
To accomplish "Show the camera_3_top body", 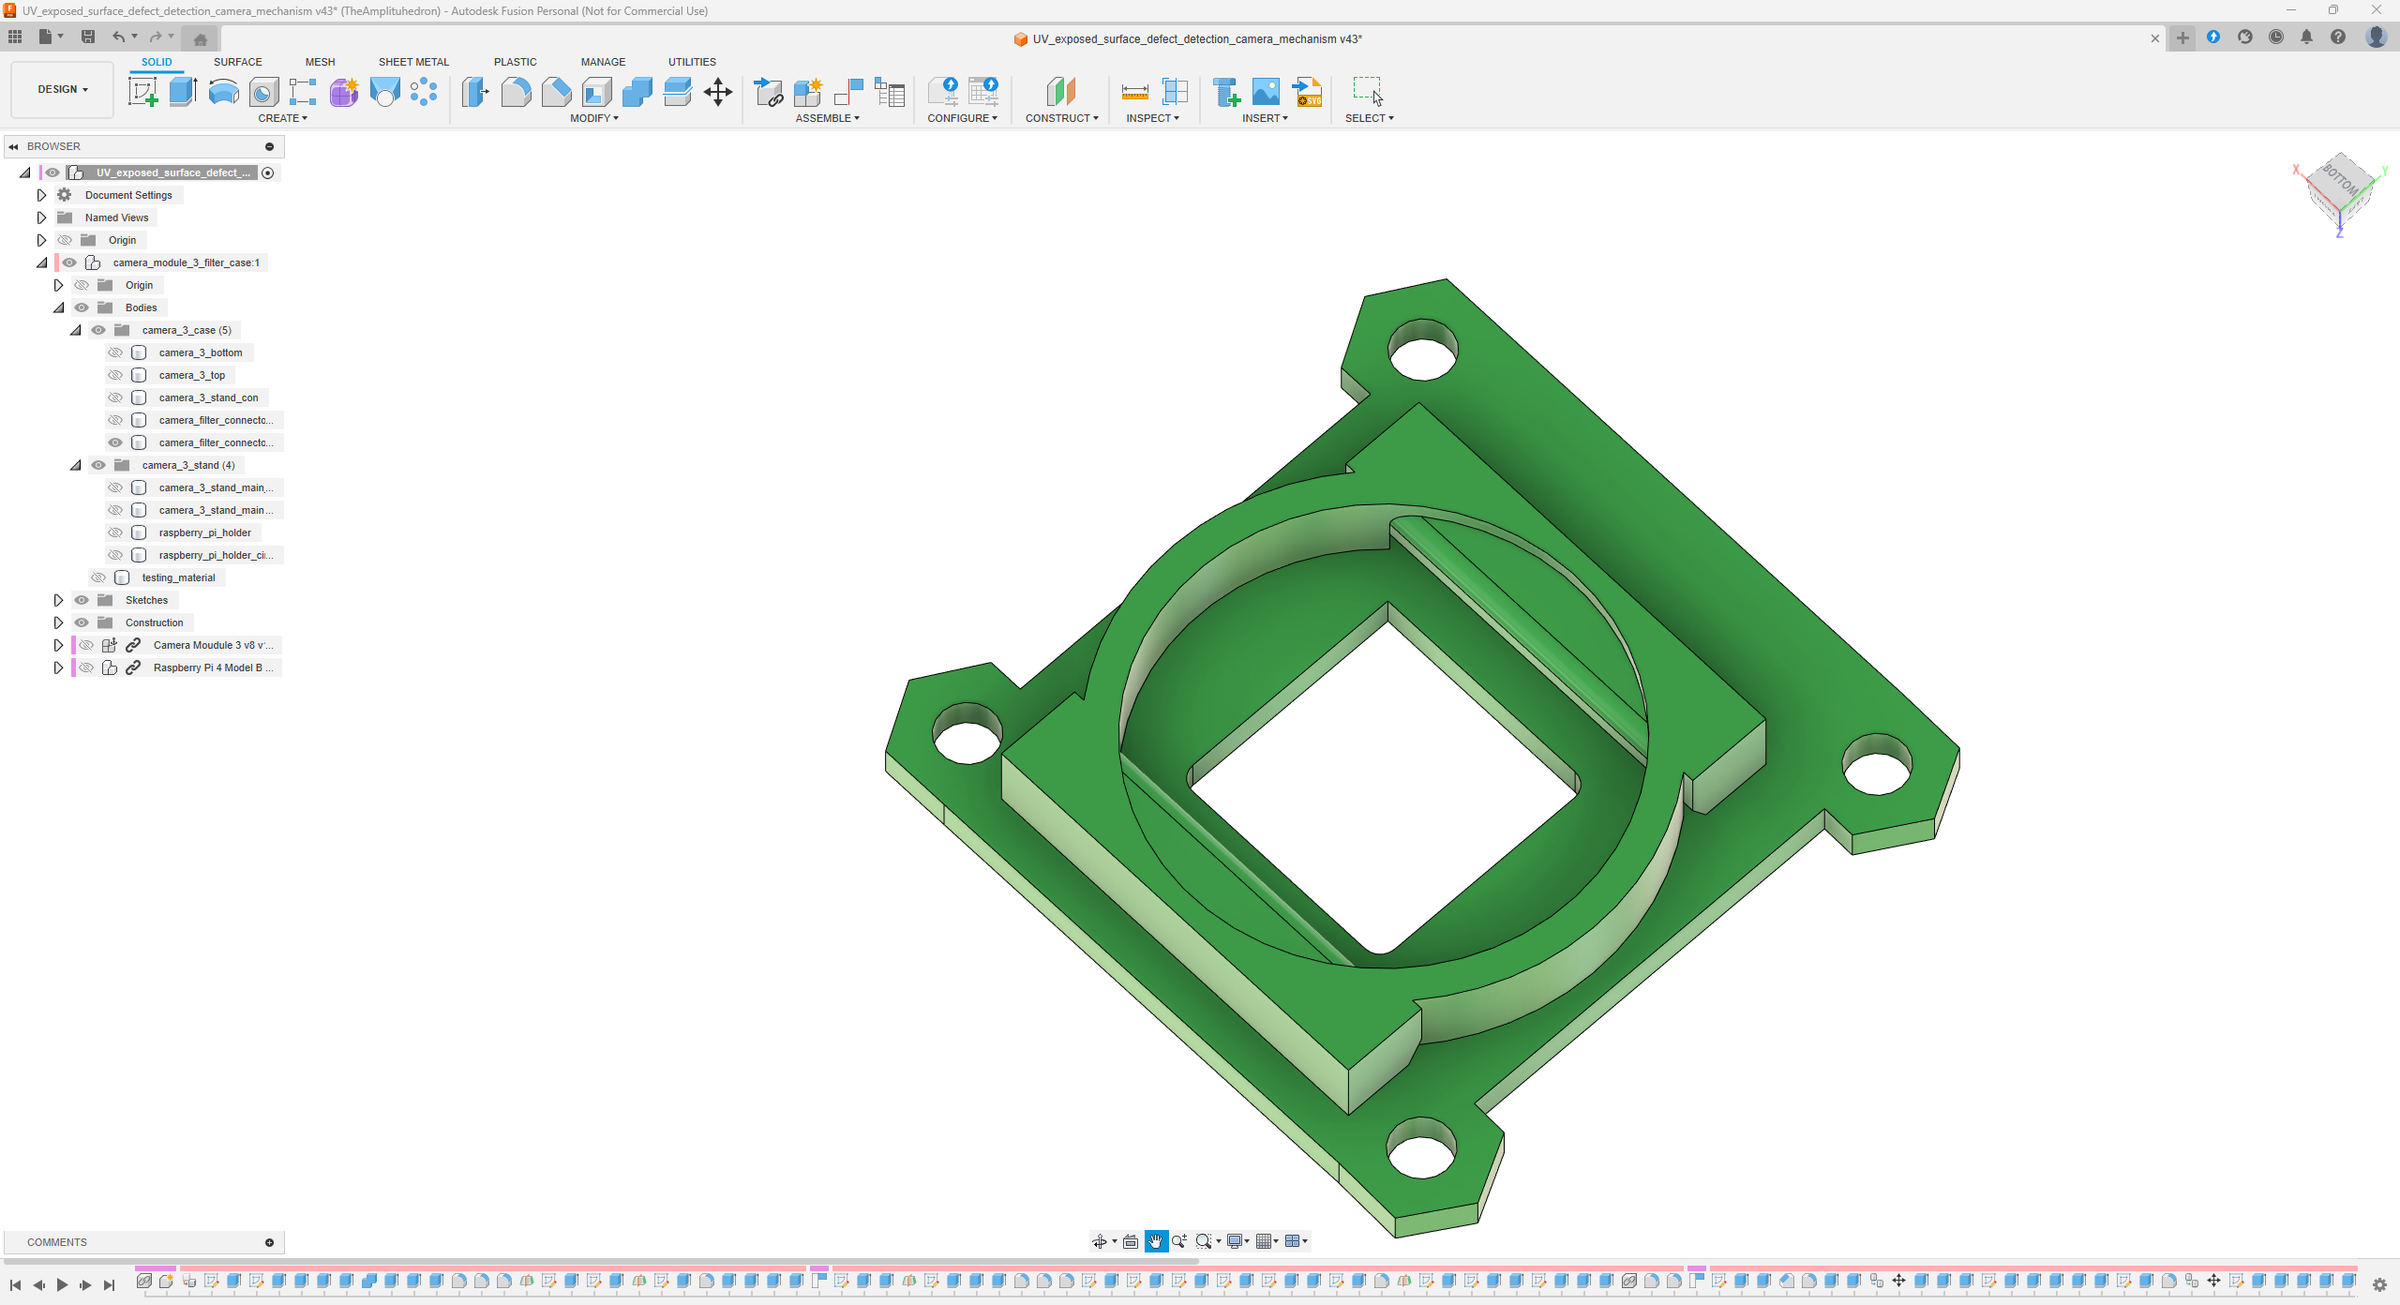I will pos(115,375).
